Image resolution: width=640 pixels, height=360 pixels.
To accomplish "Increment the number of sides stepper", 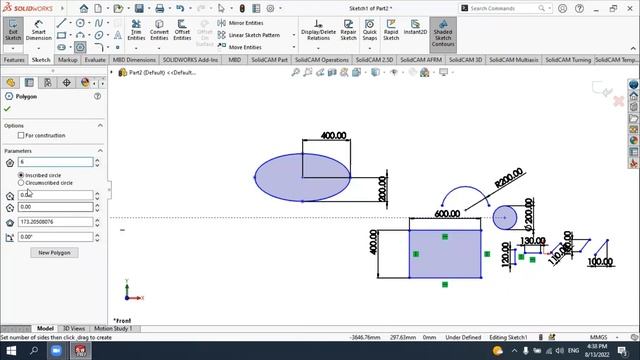I will [97, 160].
